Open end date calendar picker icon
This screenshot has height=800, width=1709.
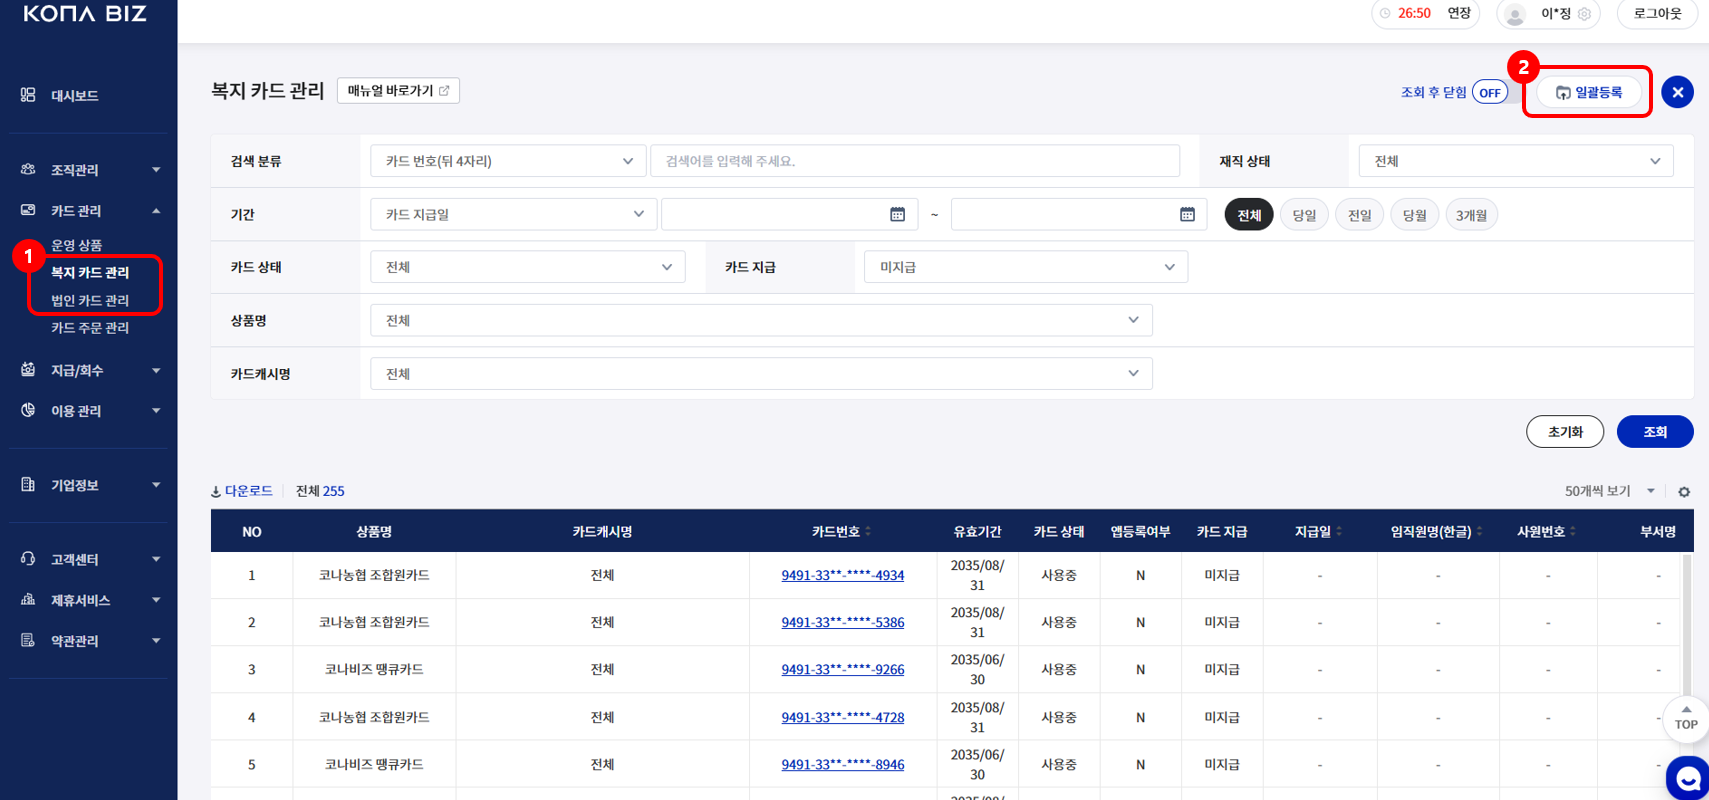(1187, 214)
